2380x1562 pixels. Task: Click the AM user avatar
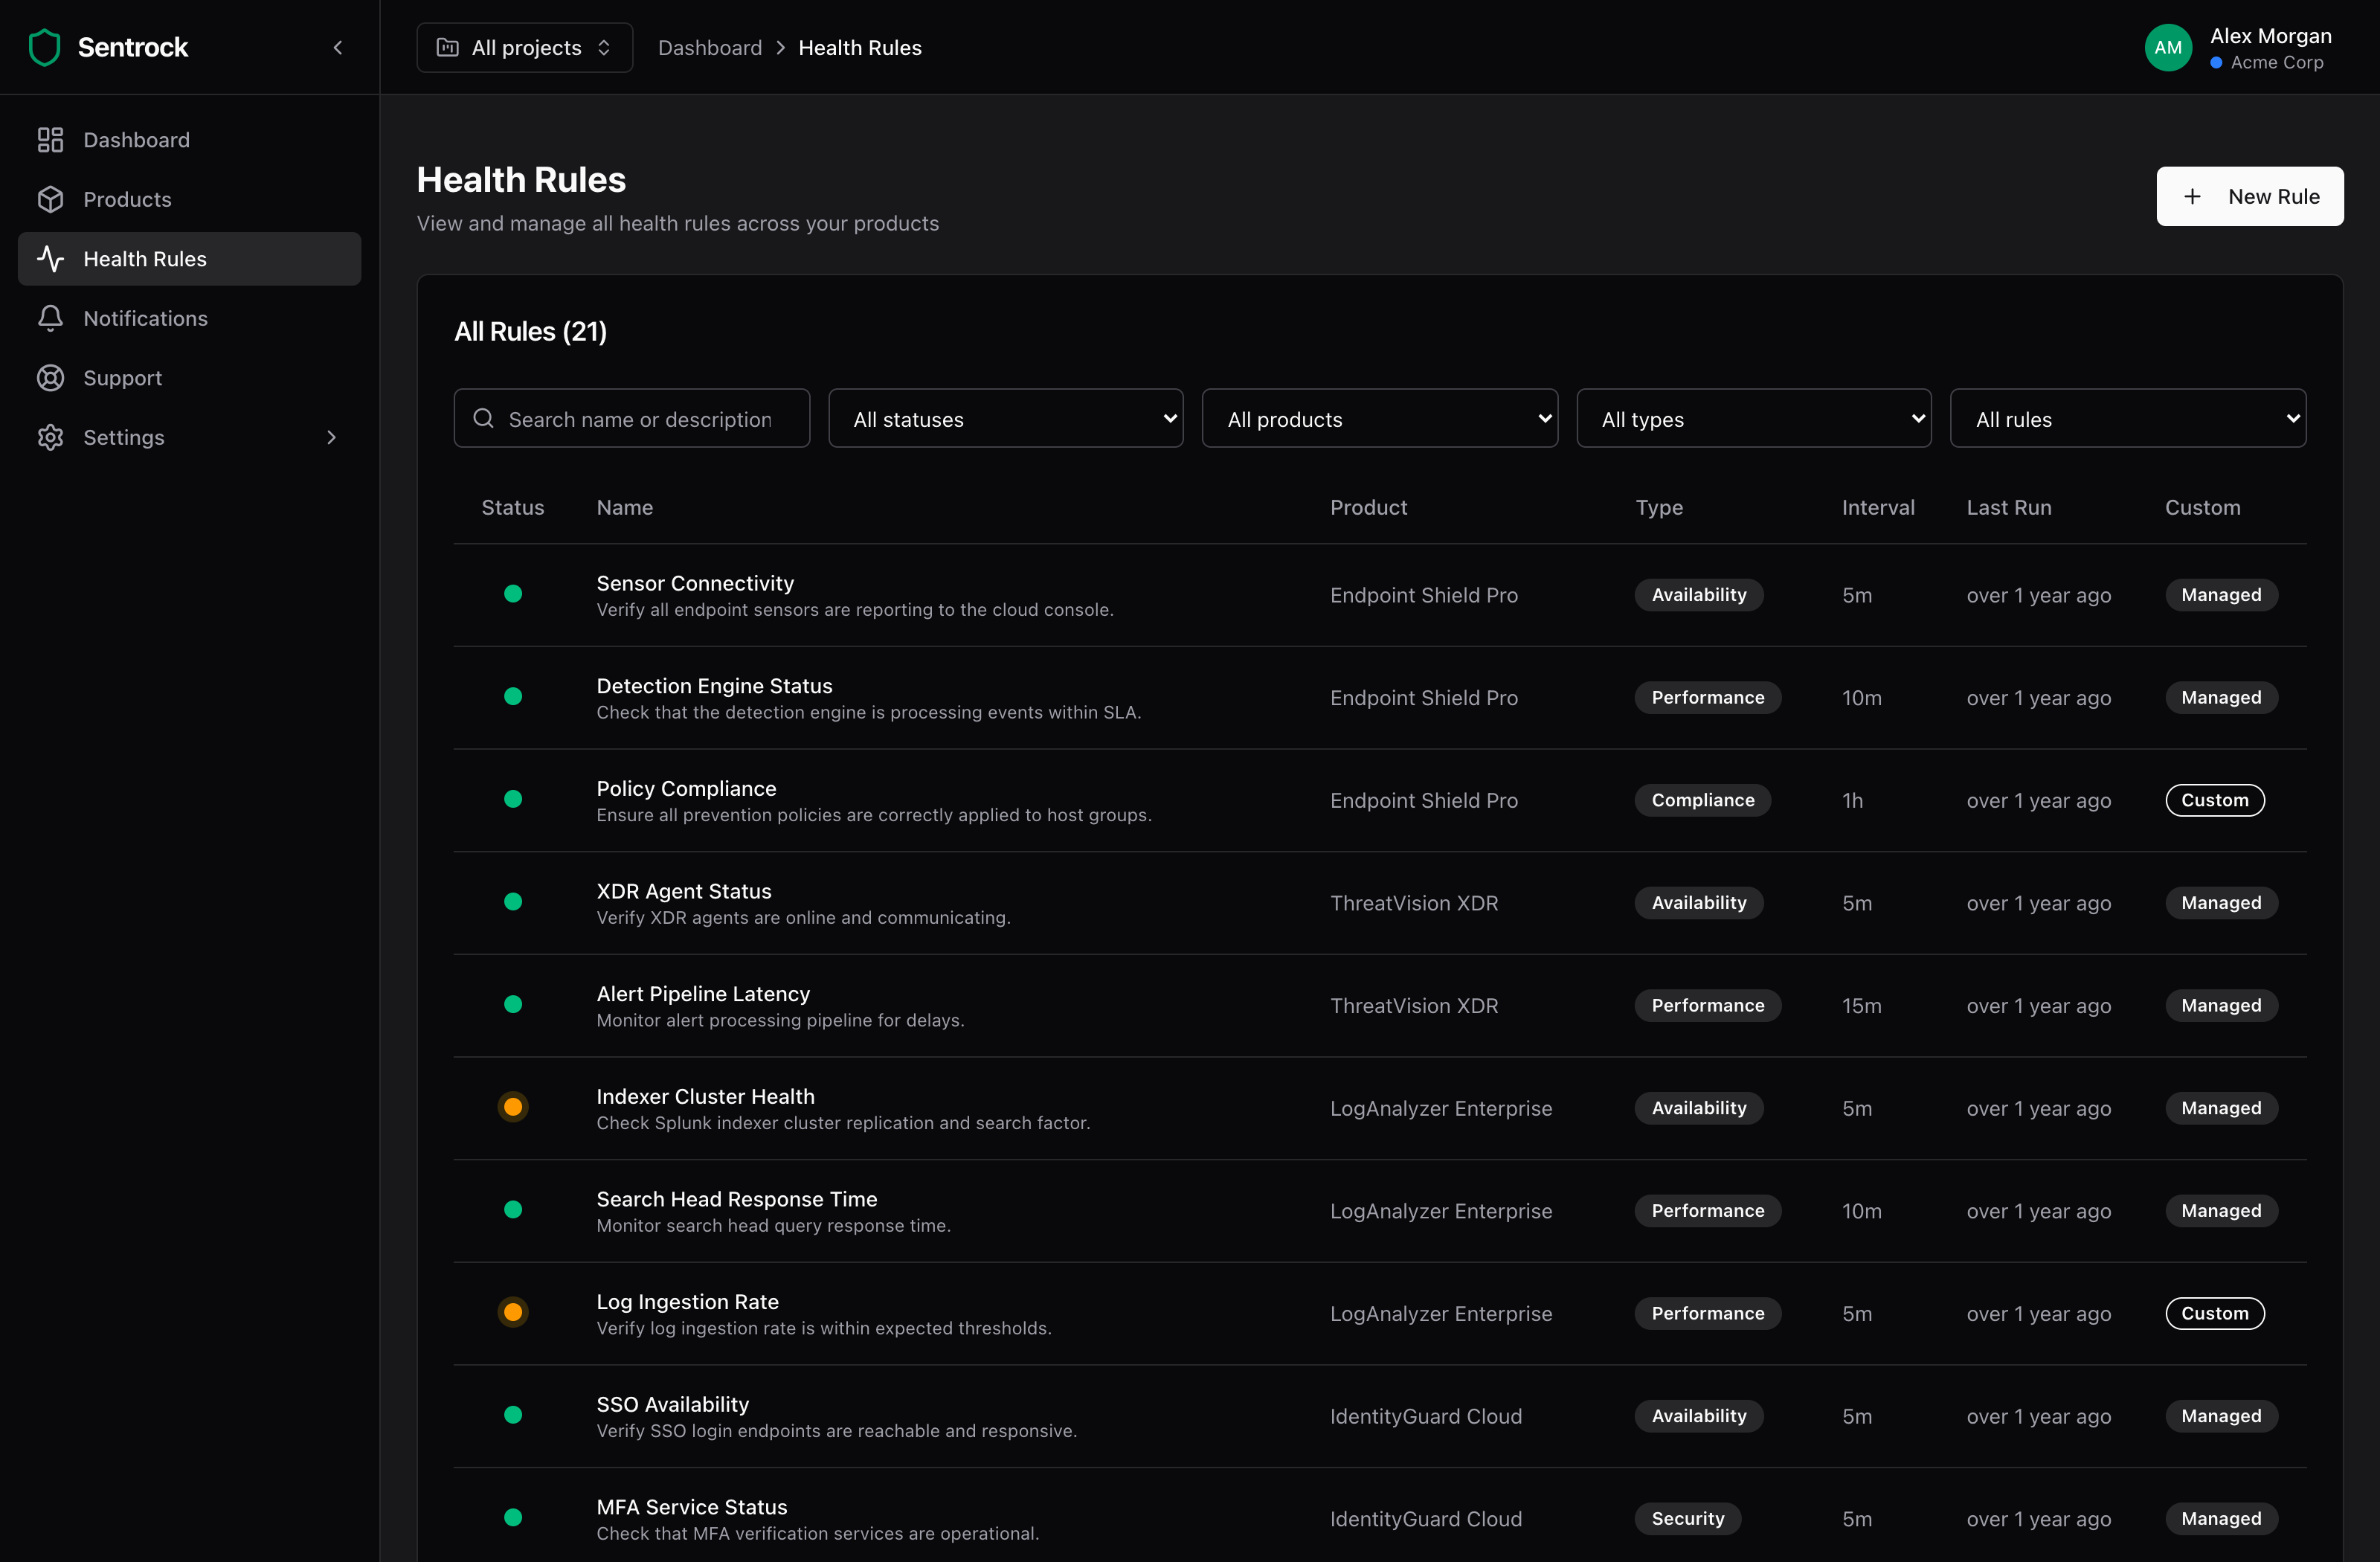click(x=2168, y=47)
